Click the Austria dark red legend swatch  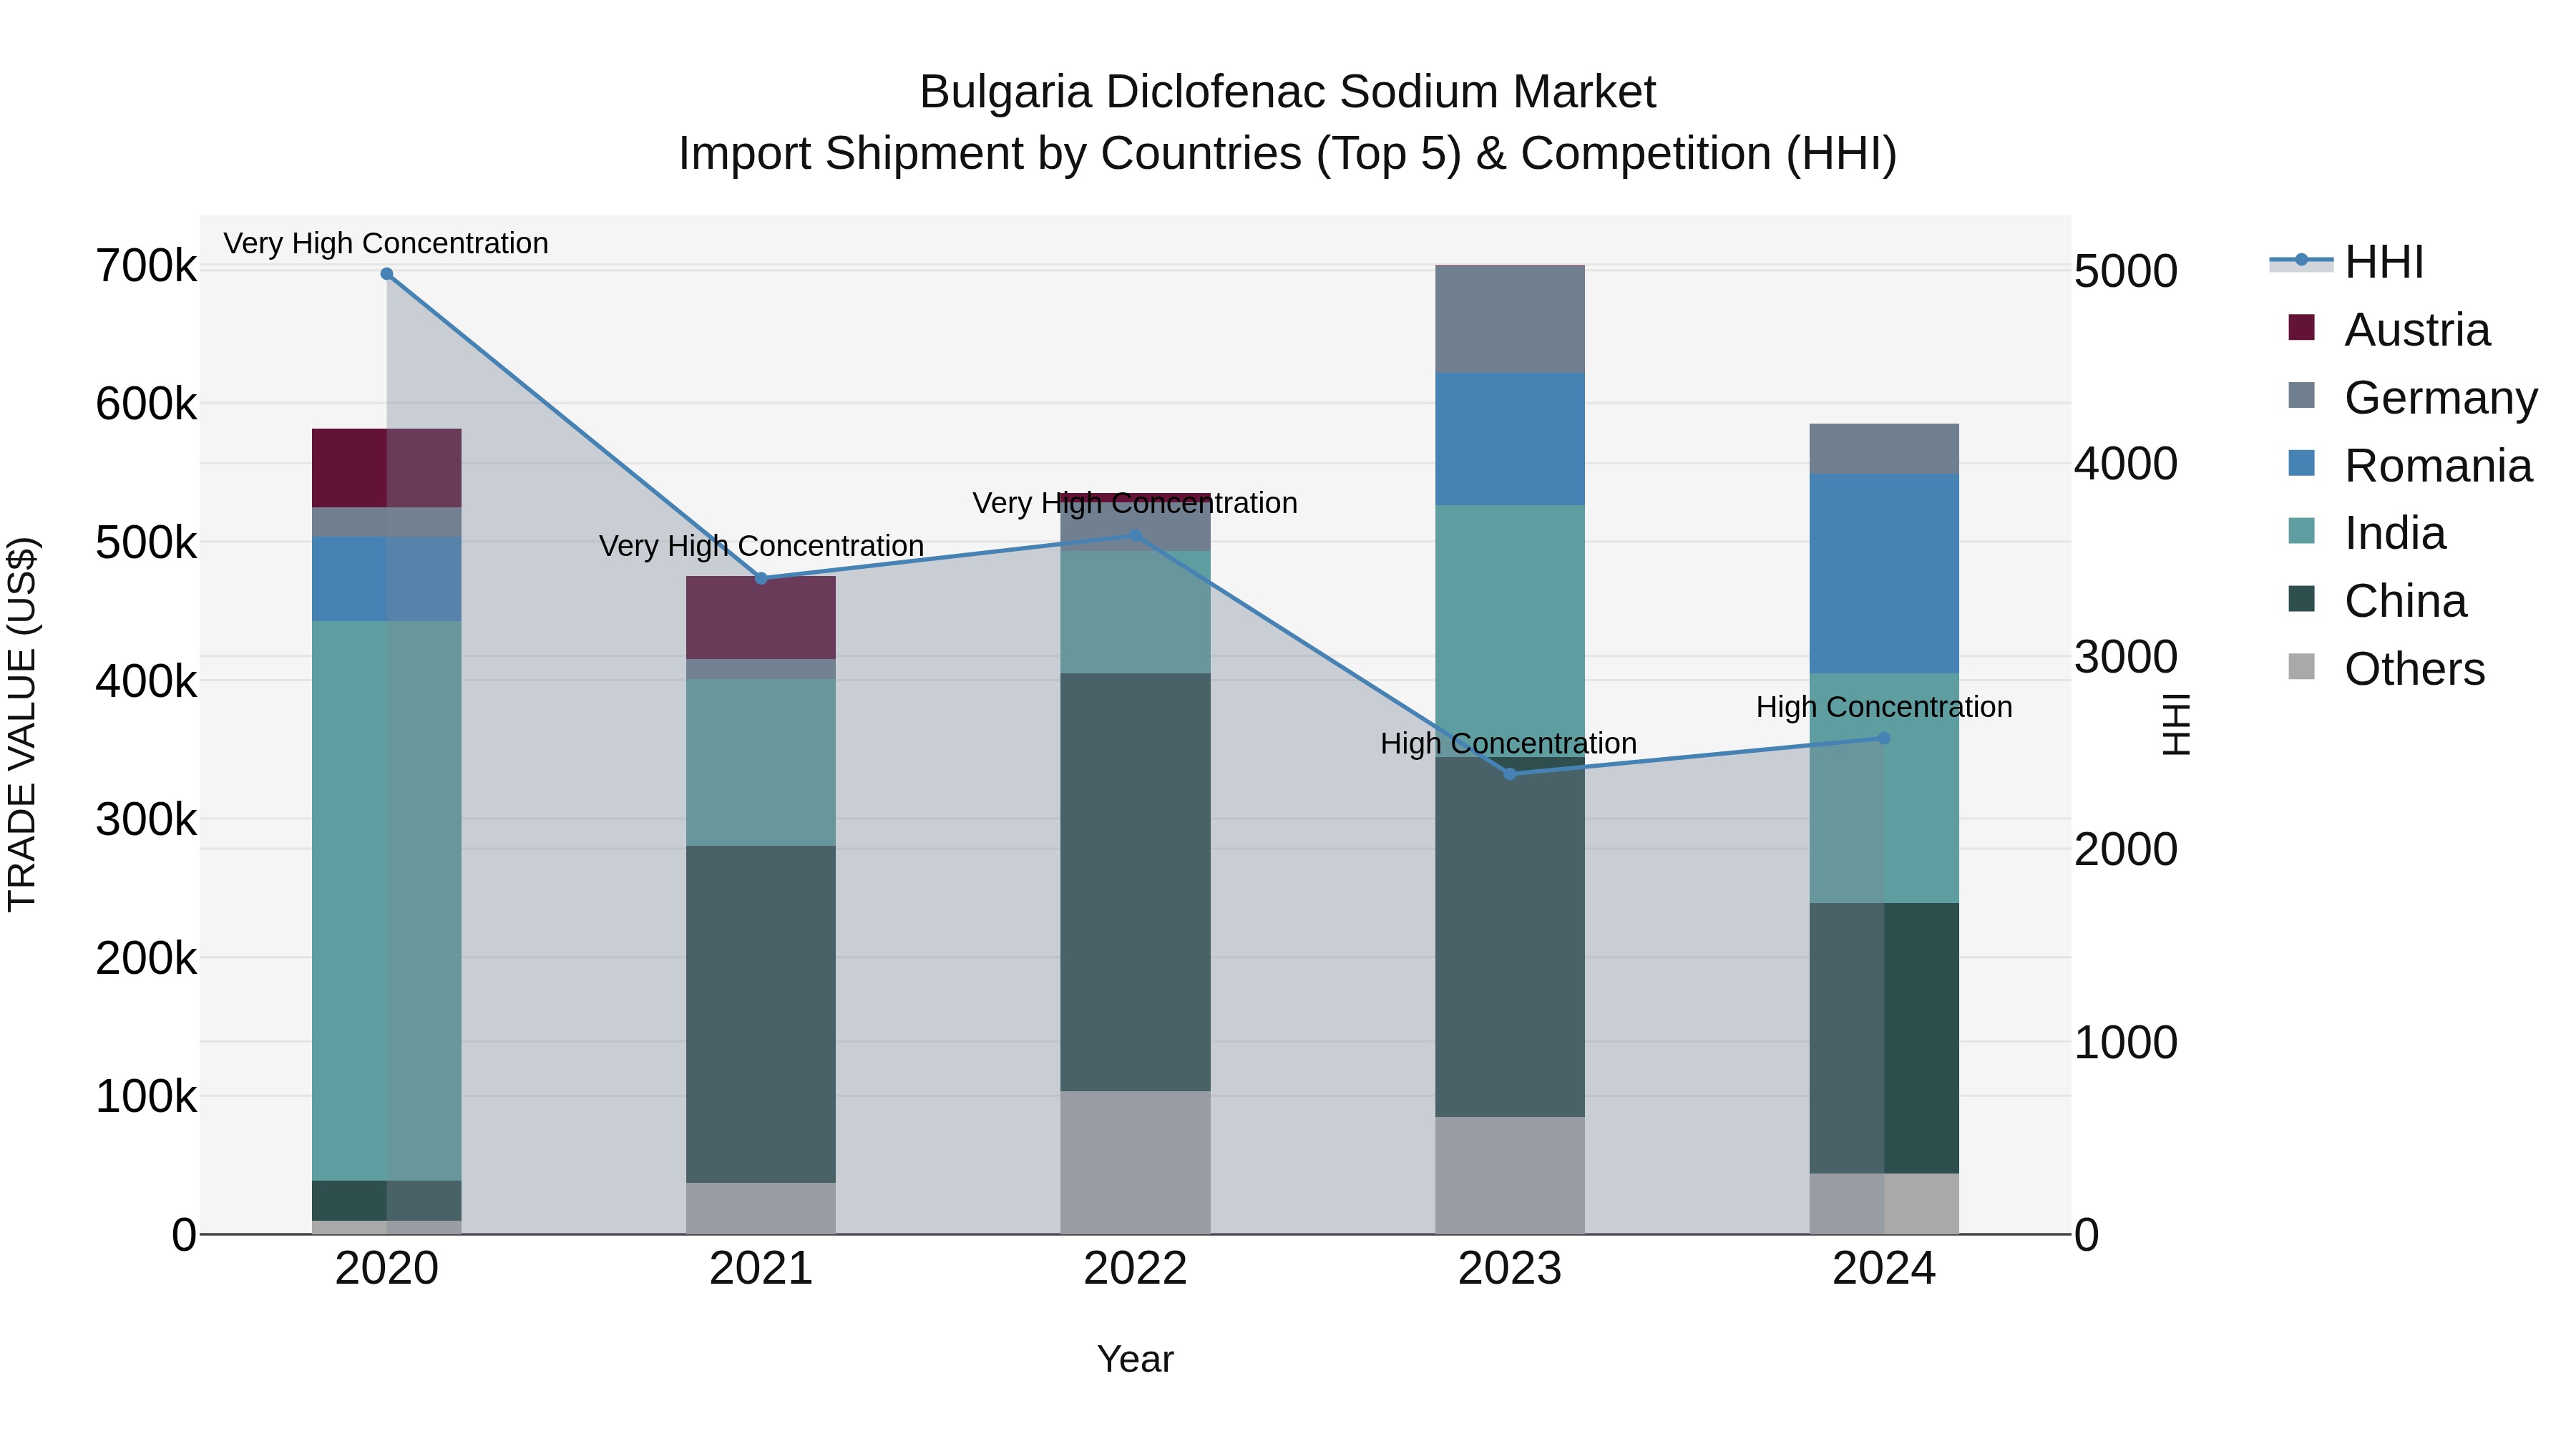click(x=2301, y=327)
